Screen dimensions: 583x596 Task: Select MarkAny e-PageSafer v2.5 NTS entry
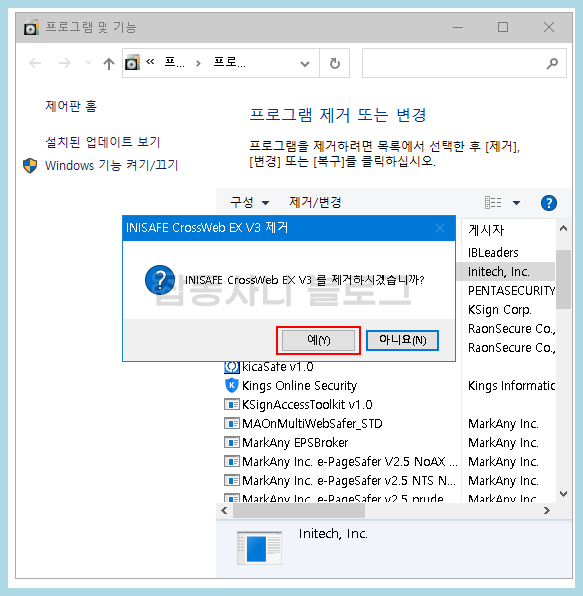coord(349,481)
